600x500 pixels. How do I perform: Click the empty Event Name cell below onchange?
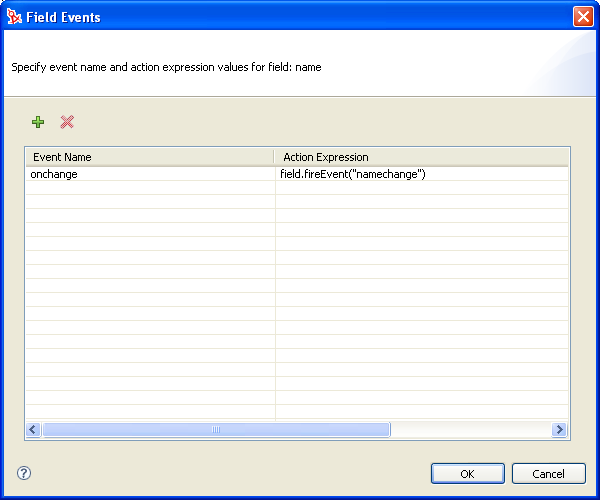pos(150,188)
